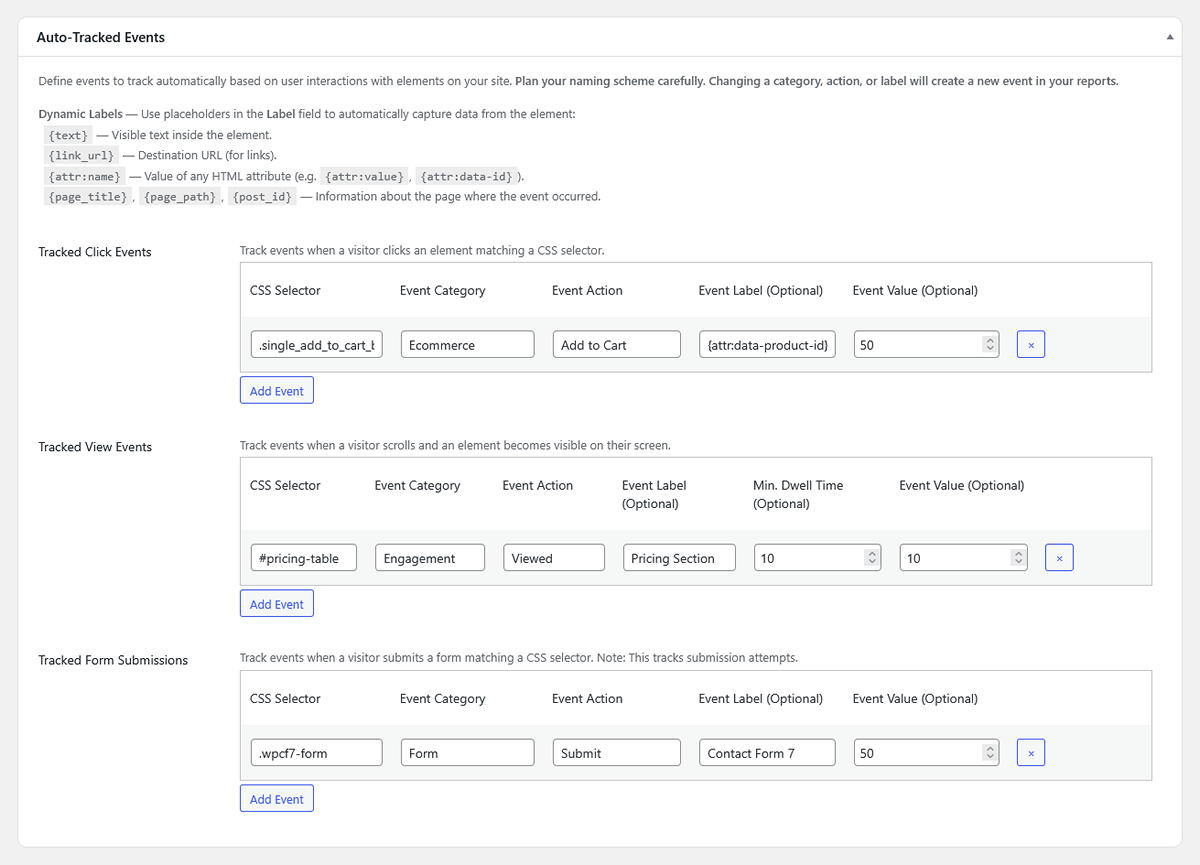1200x865 pixels.
Task: Add a new tracked form submission
Action: pyautogui.click(x=276, y=798)
